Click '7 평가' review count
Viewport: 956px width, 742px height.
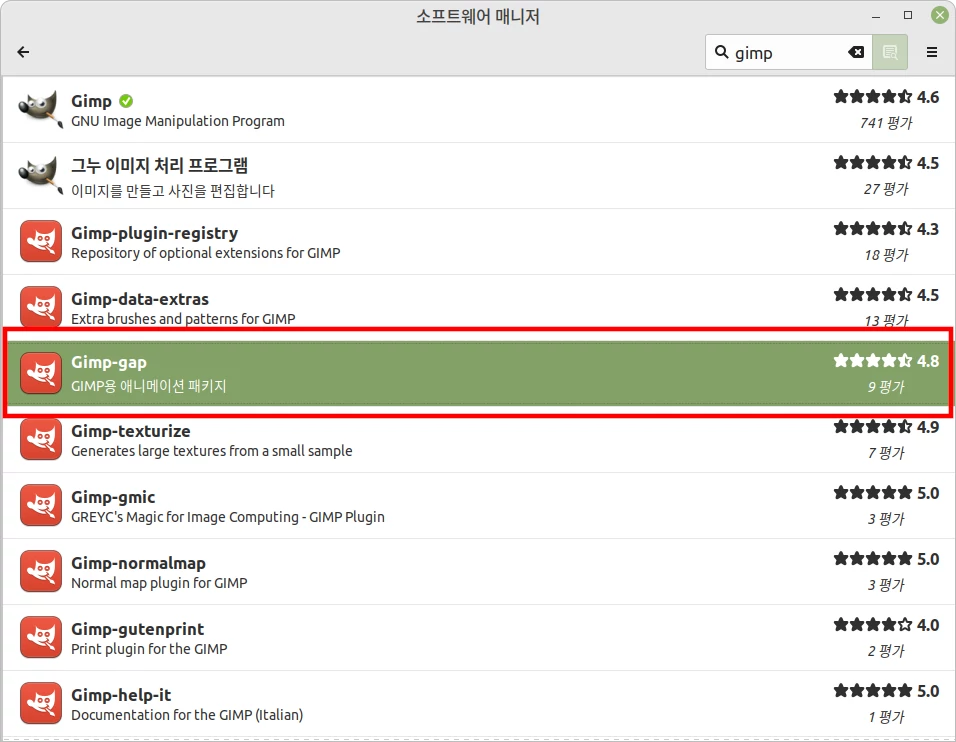(x=886, y=453)
